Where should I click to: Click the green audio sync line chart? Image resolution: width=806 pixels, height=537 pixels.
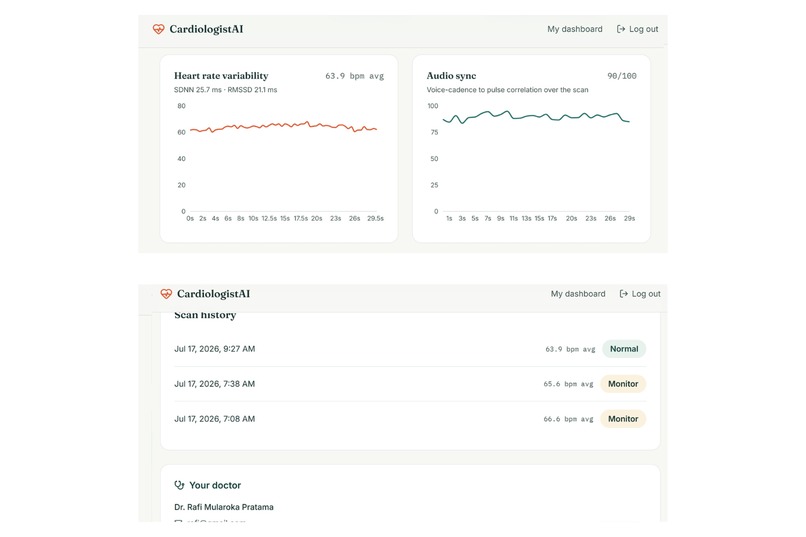pyautogui.click(x=536, y=117)
